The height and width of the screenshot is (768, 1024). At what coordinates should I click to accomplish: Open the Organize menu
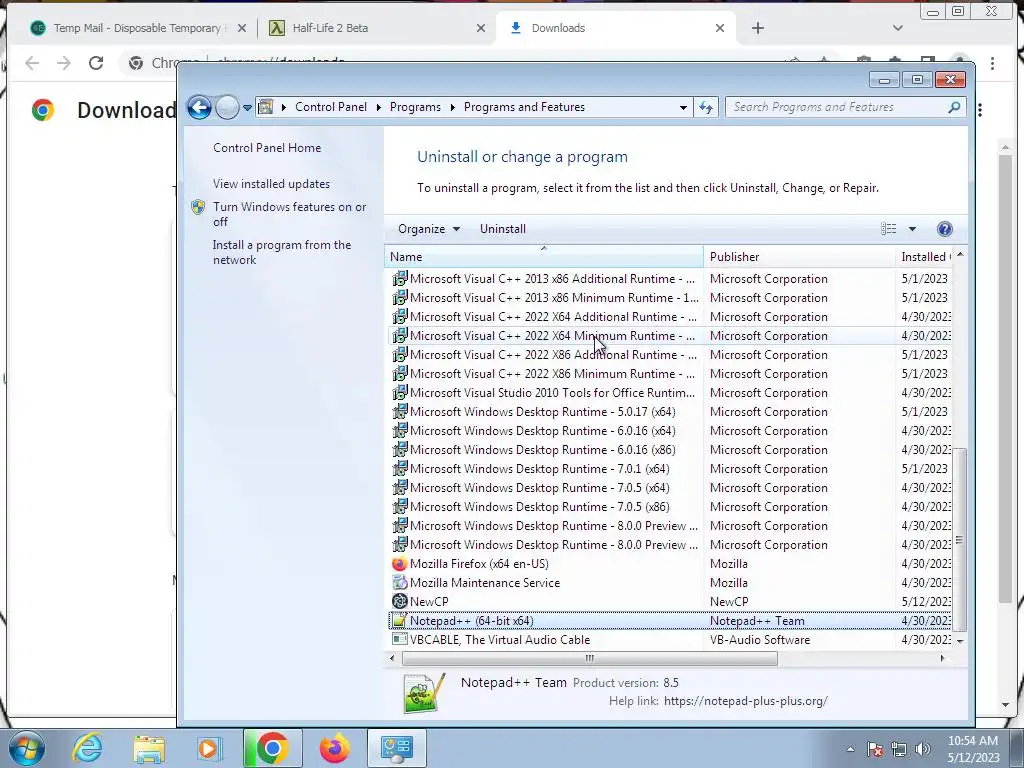pos(428,229)
